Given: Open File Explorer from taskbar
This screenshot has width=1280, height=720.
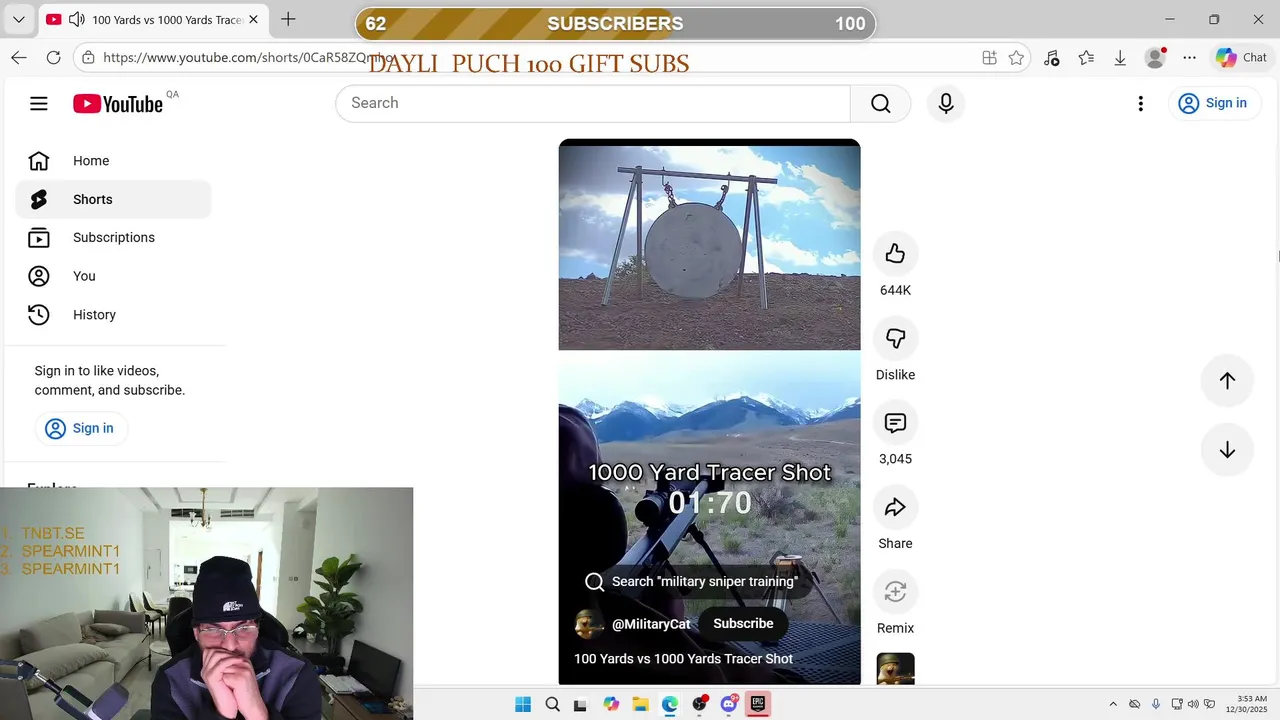Looking at the screenshot, I should [x=640, y=704].
